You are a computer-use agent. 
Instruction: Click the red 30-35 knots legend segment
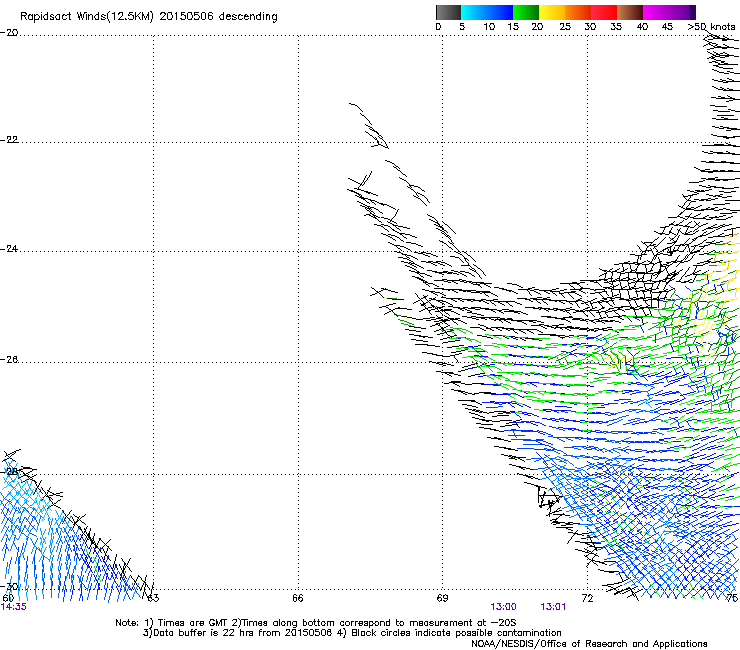click(x=604, y=12)
